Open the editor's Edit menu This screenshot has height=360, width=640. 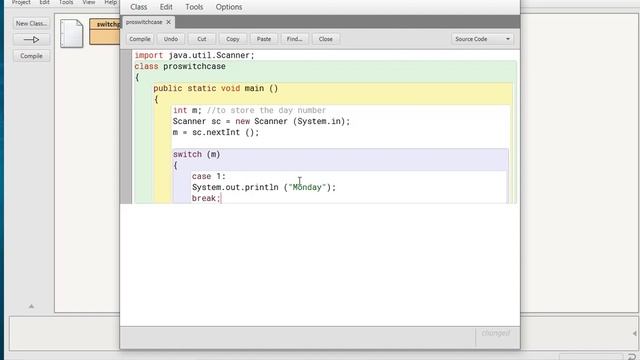166,7
